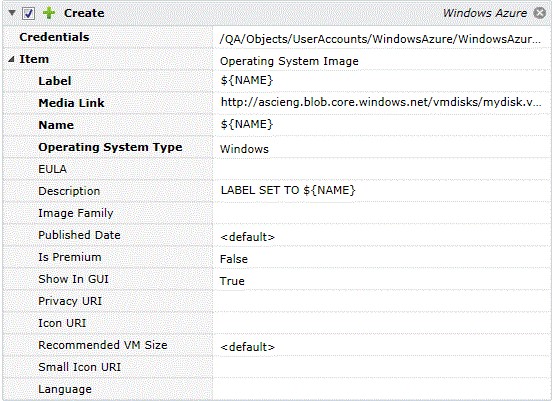Screen dimensions: 553x401
Task: Set the Published Date default value
Action: point(382,237)
